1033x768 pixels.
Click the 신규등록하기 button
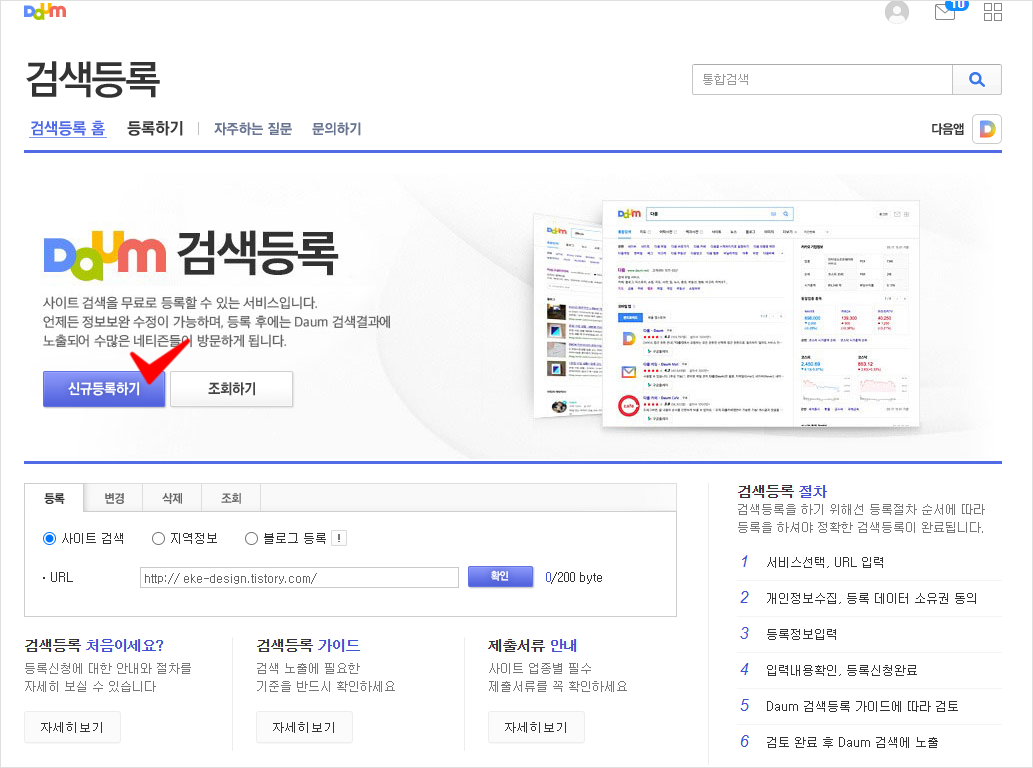click(x=104, y=389)
